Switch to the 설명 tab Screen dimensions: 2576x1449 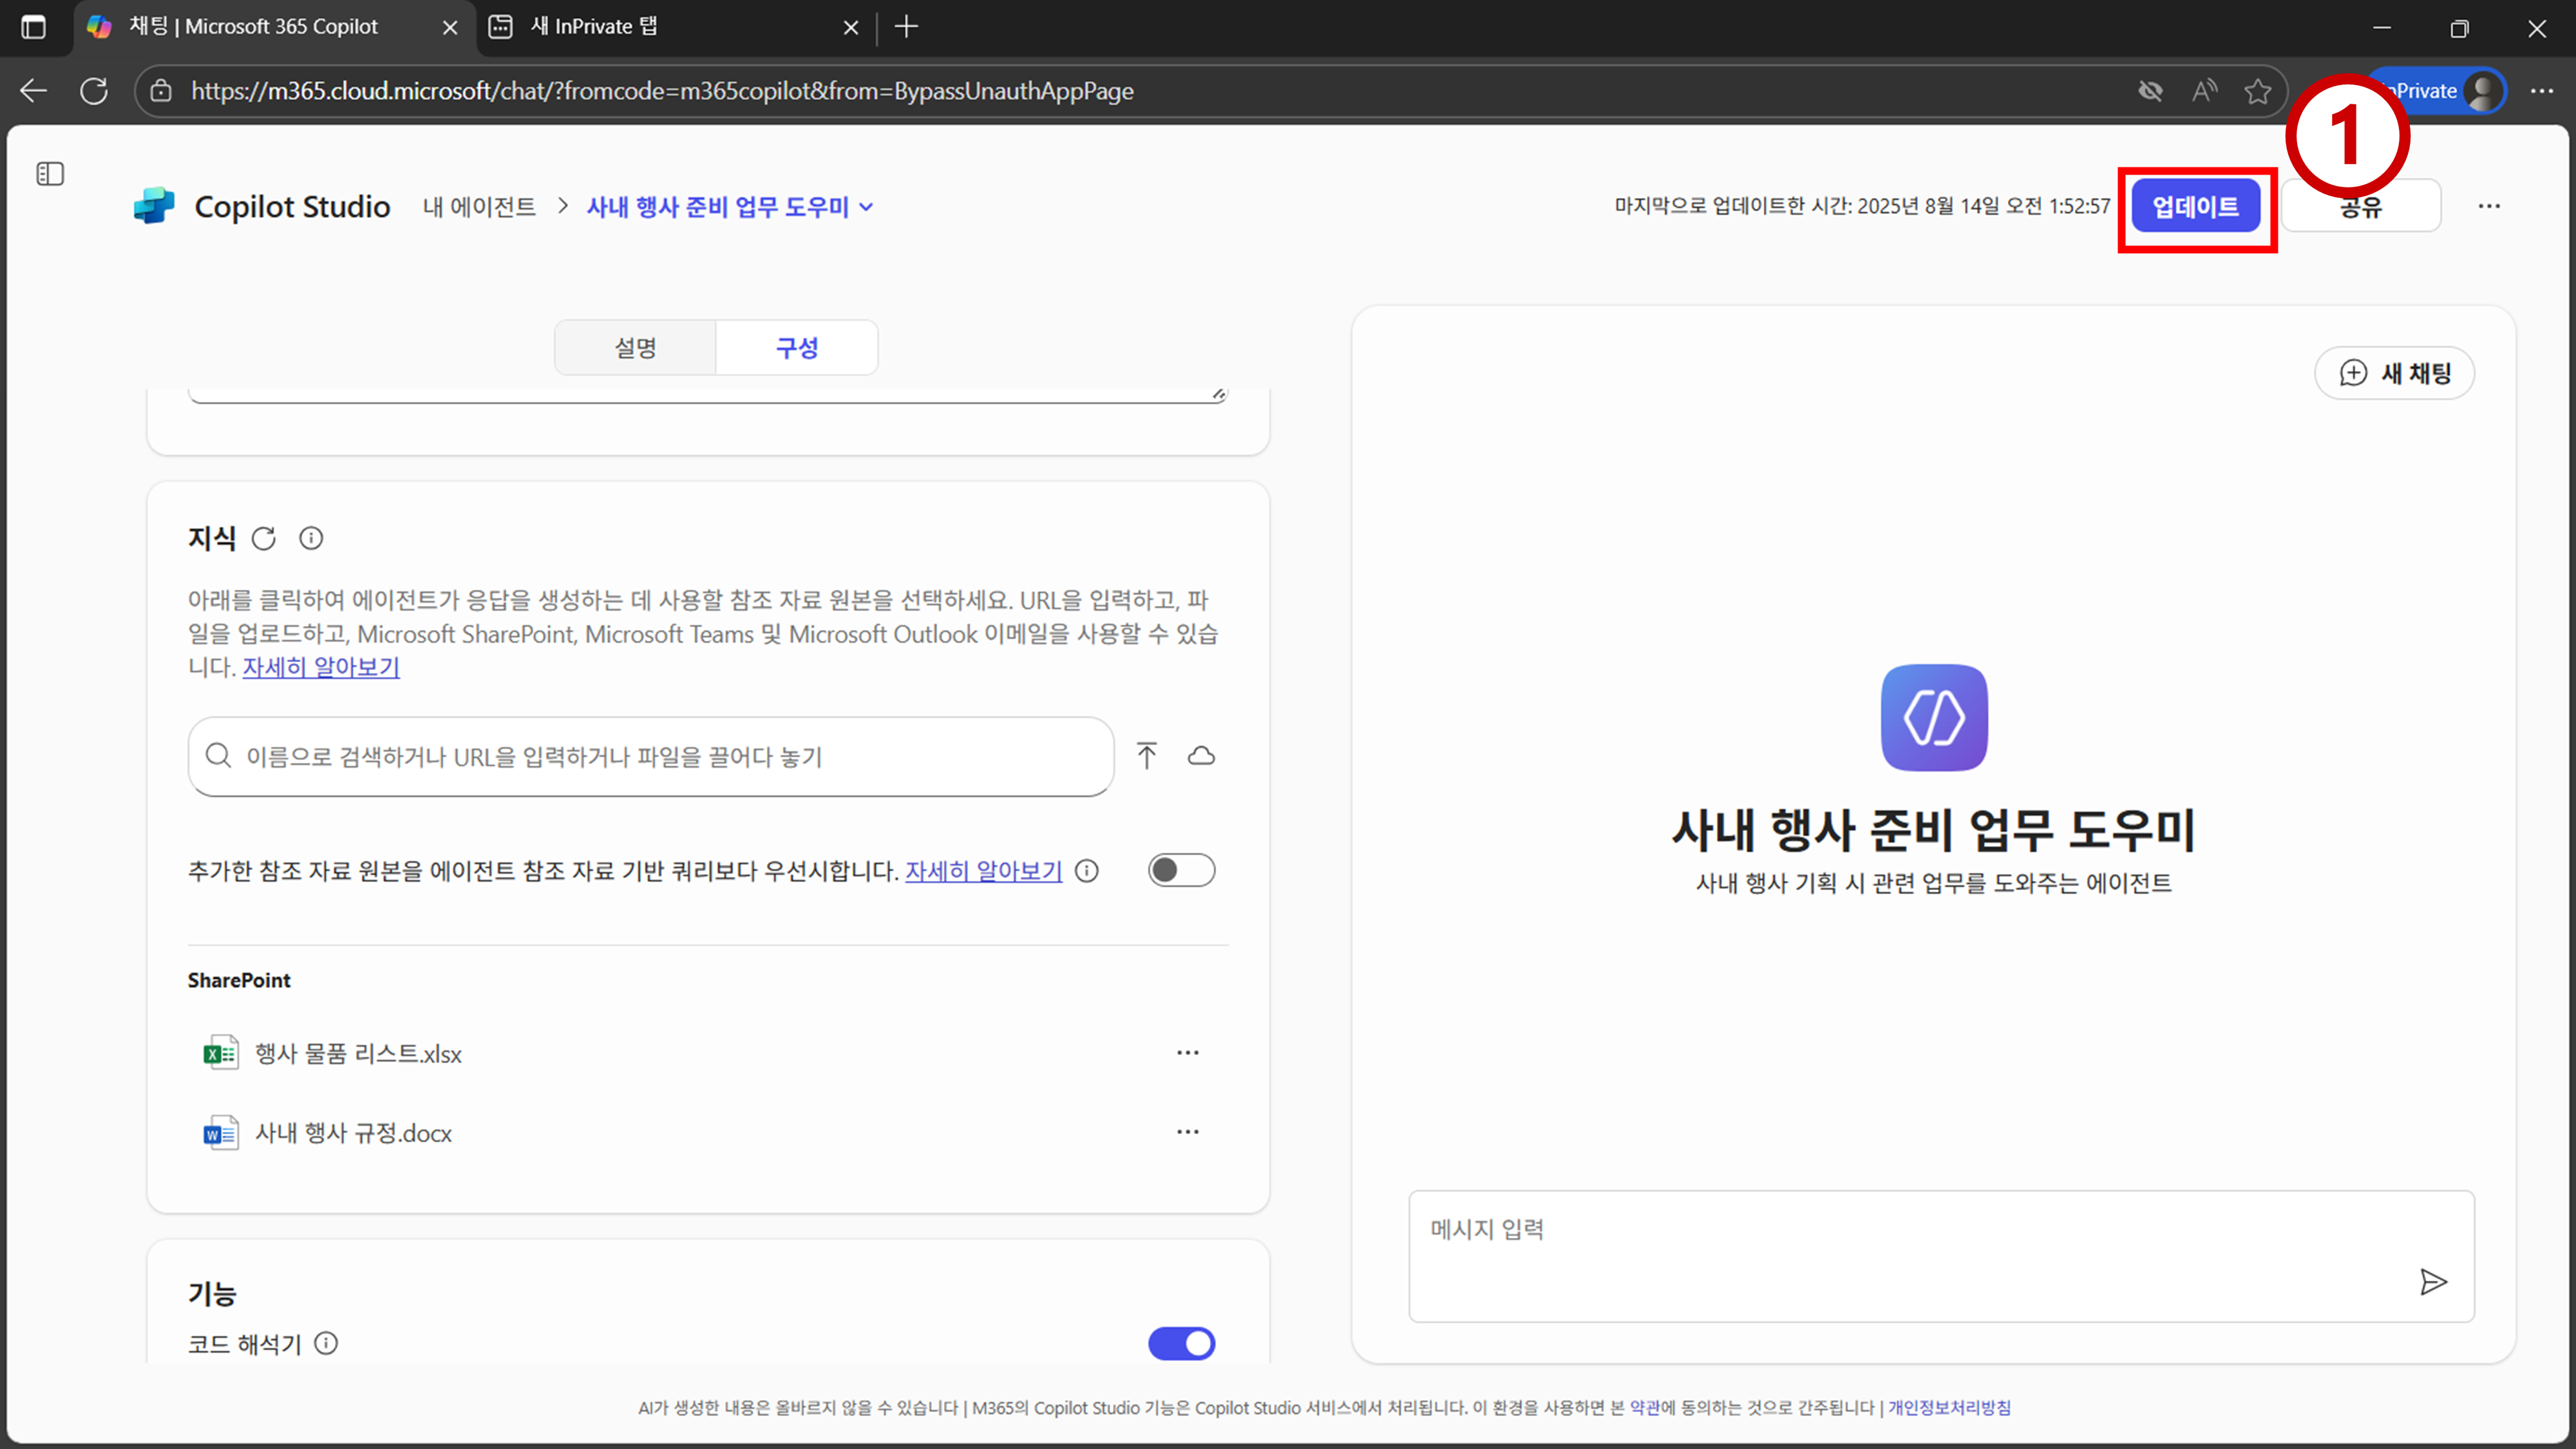[x=635, y=348]
